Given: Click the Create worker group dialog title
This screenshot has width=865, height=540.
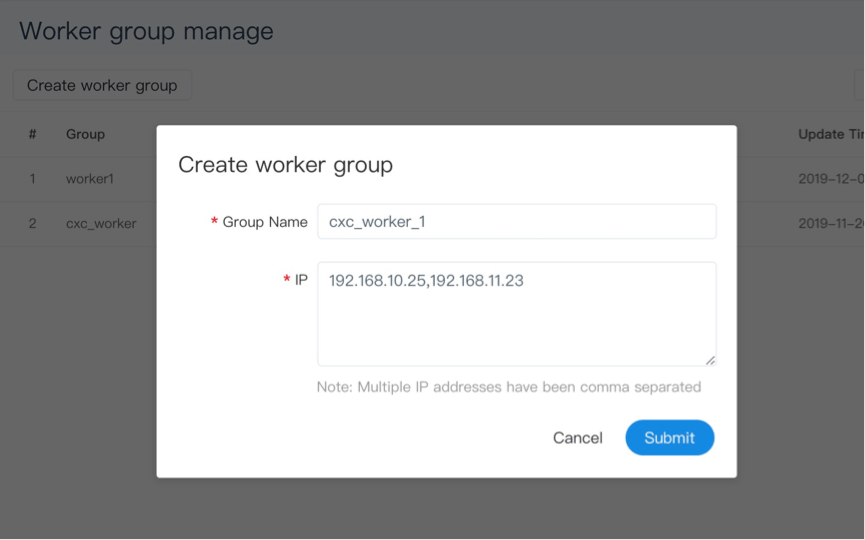Looking at the screenshot, I should coord(285,165).
